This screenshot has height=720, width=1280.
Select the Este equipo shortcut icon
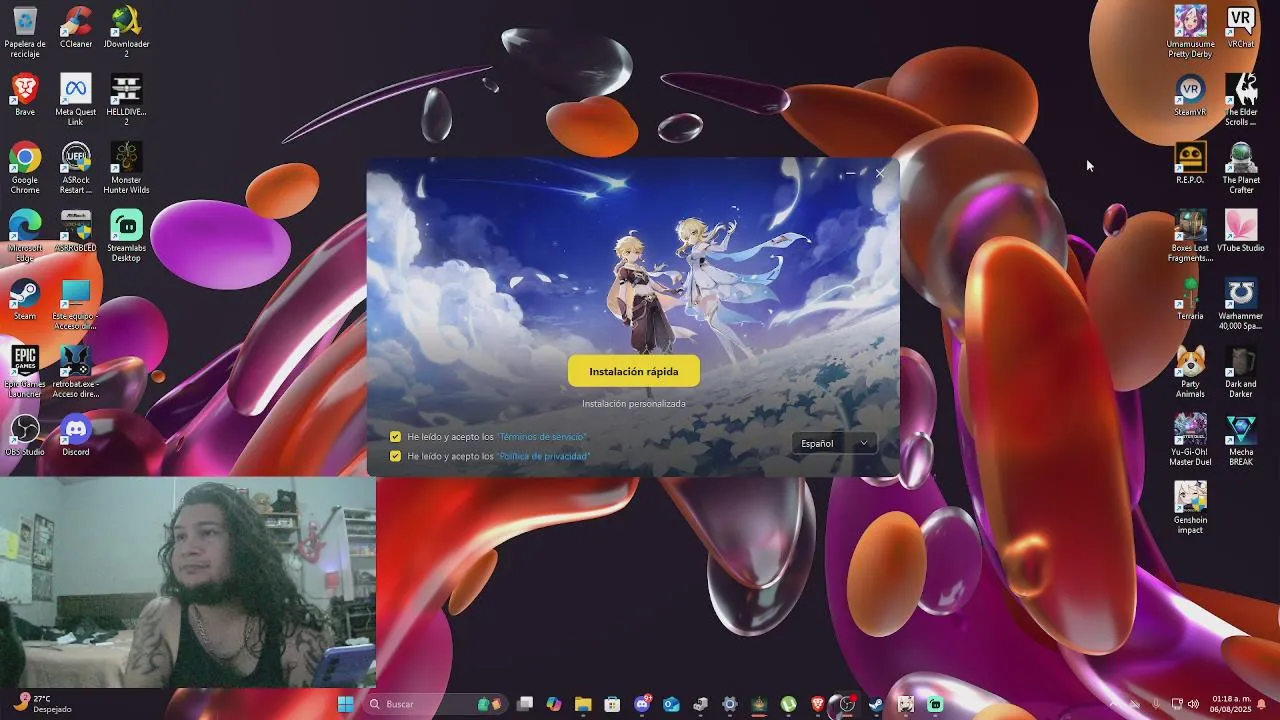click(x=76, y=304)
